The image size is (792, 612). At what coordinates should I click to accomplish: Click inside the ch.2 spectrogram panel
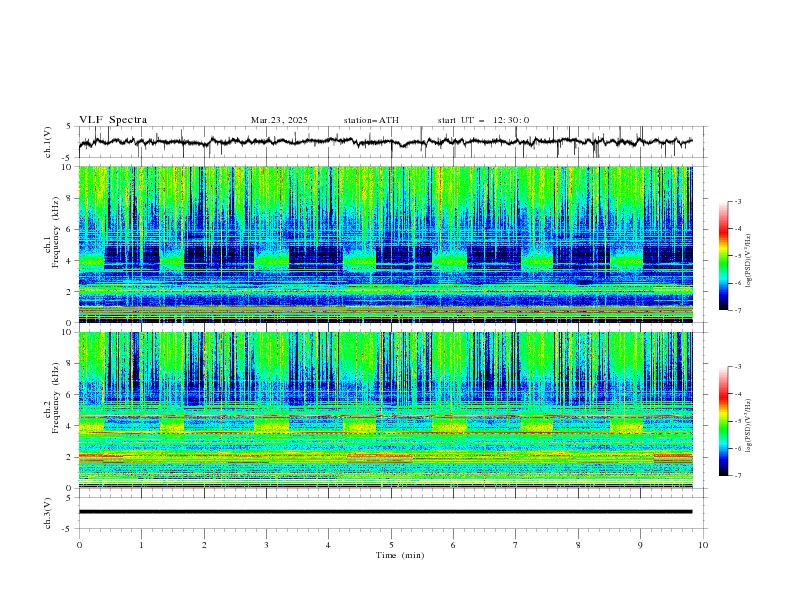(x=385, y=410)
